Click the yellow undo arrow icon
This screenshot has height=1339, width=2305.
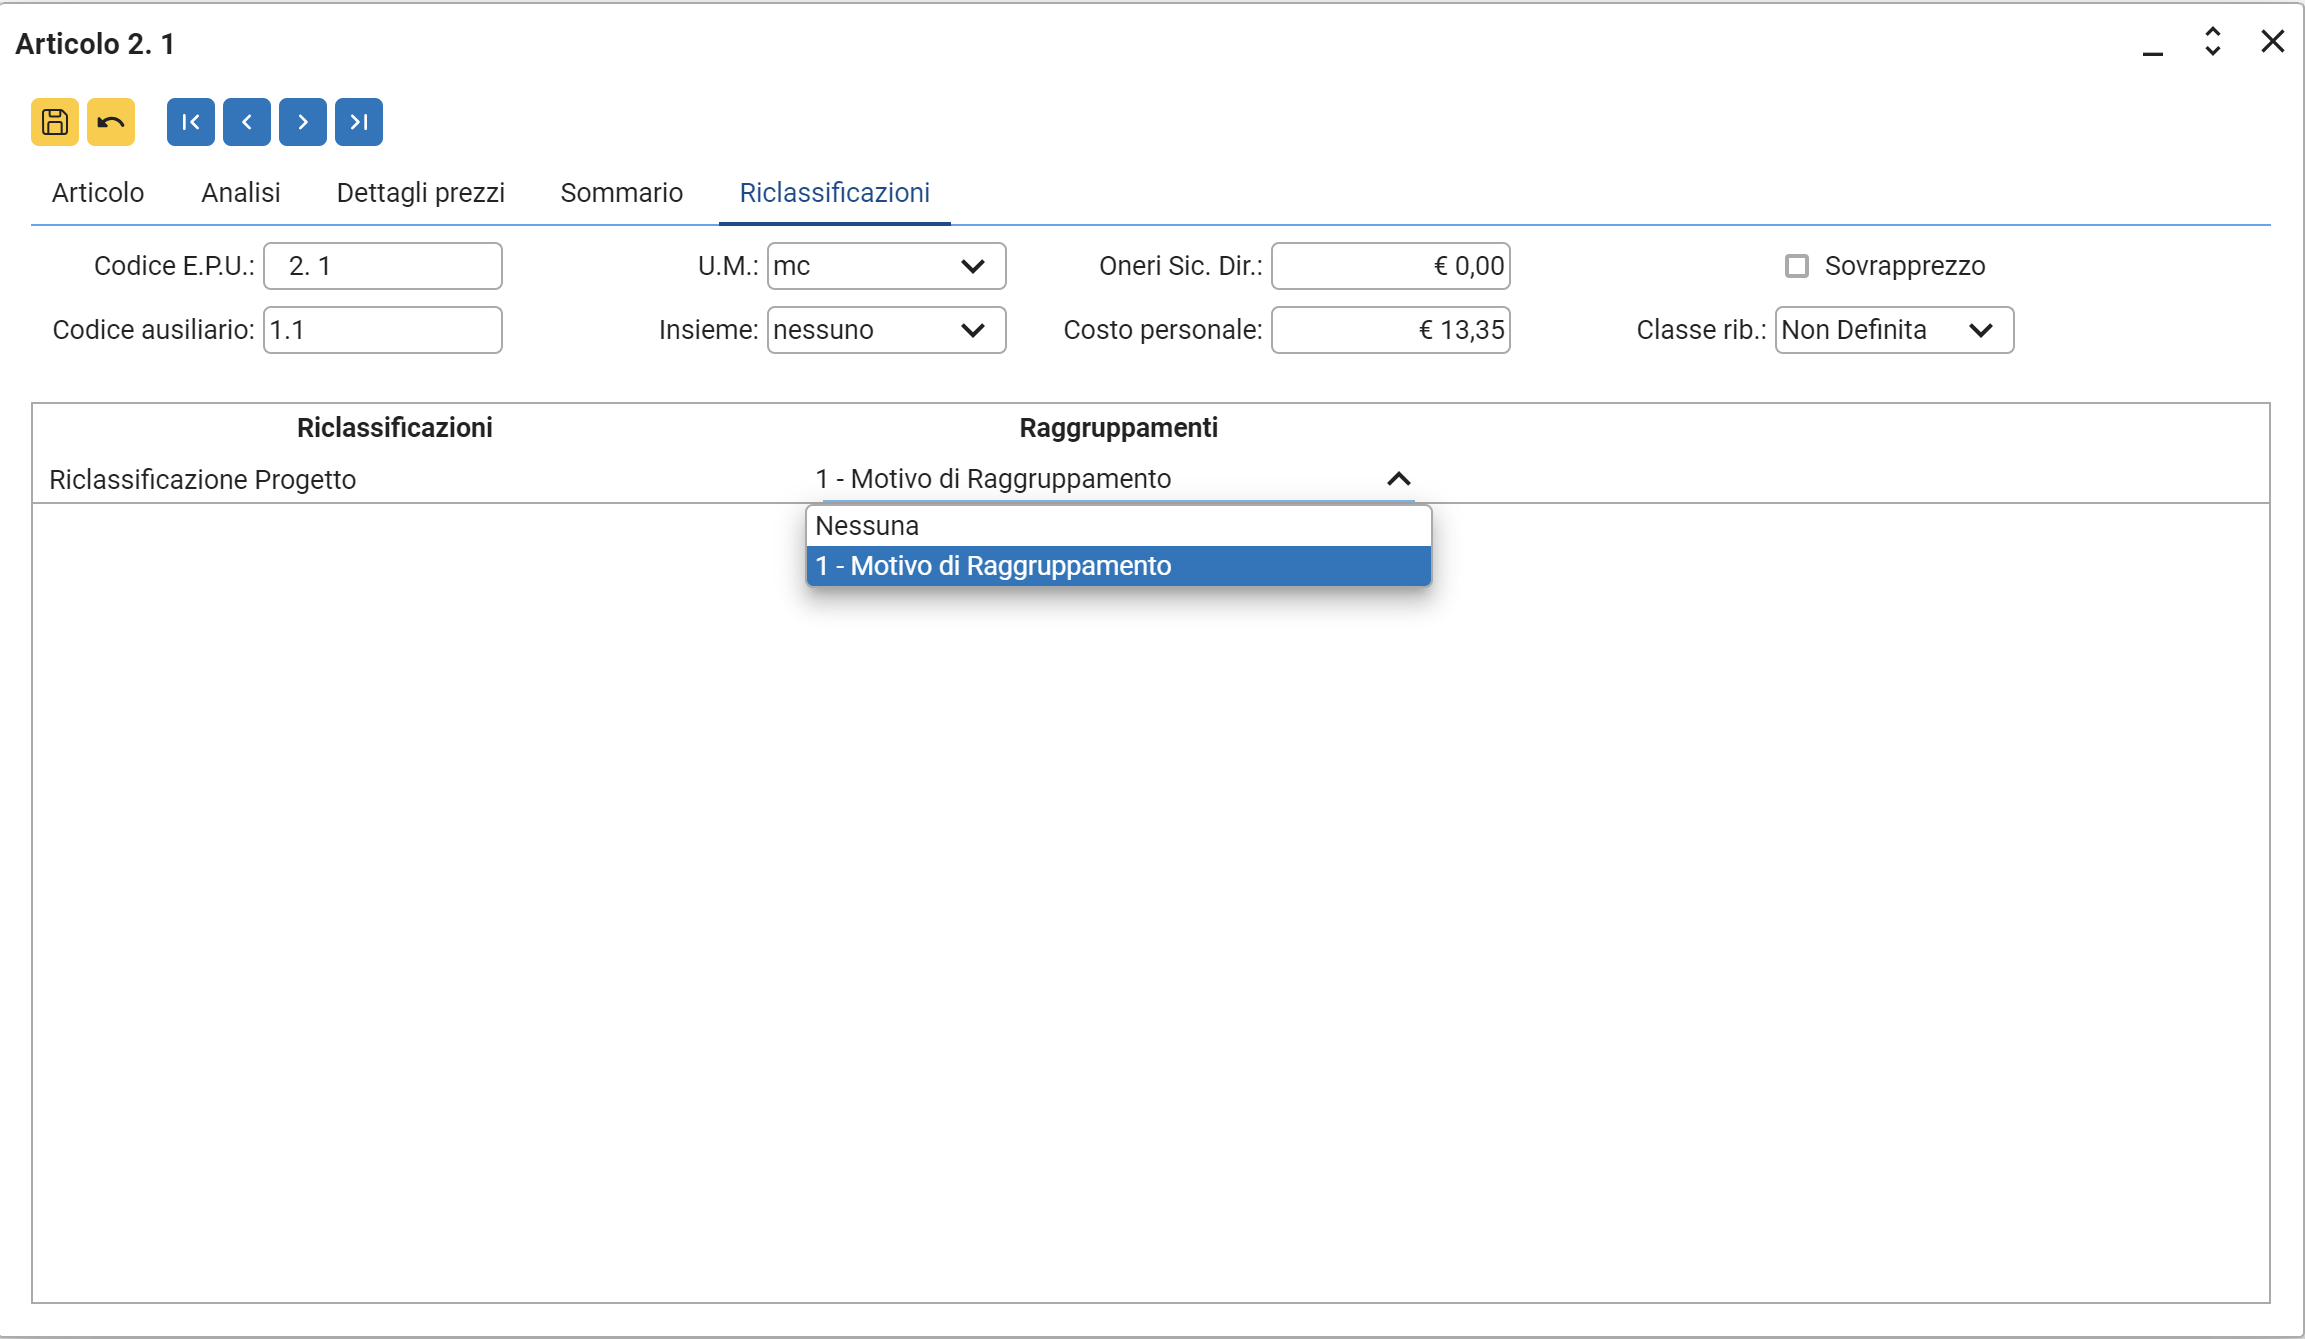click(x=111, y=122)
